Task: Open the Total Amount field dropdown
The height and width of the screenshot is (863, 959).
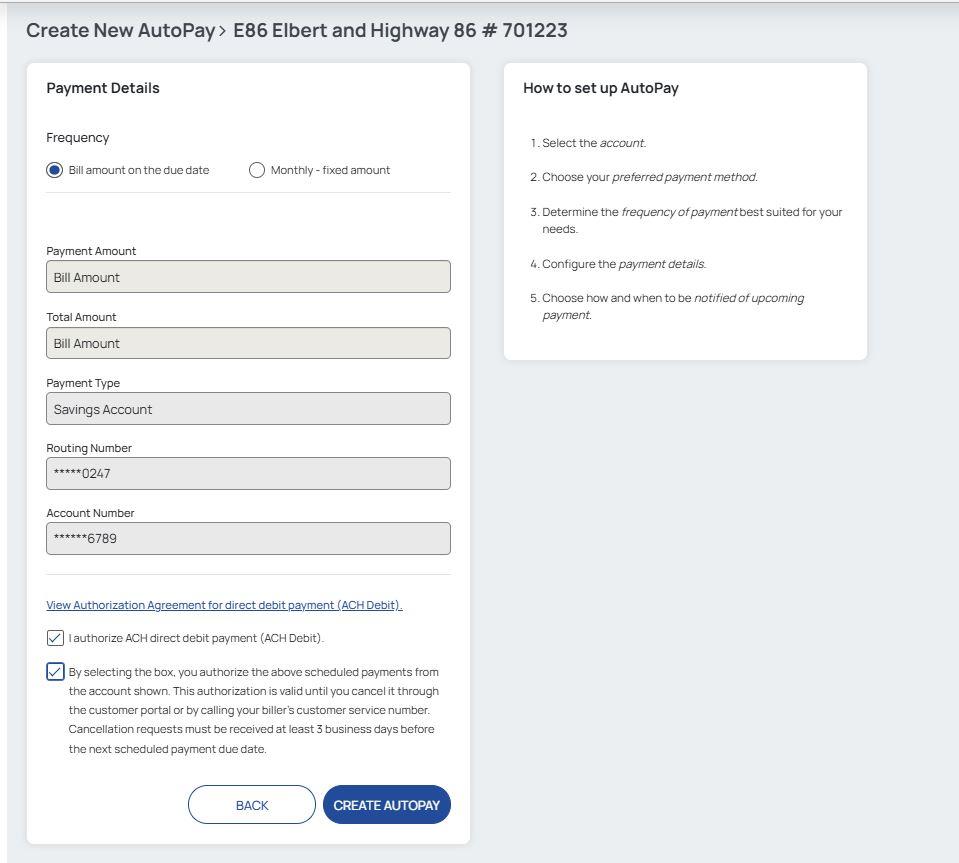Action: pos(248,342)
